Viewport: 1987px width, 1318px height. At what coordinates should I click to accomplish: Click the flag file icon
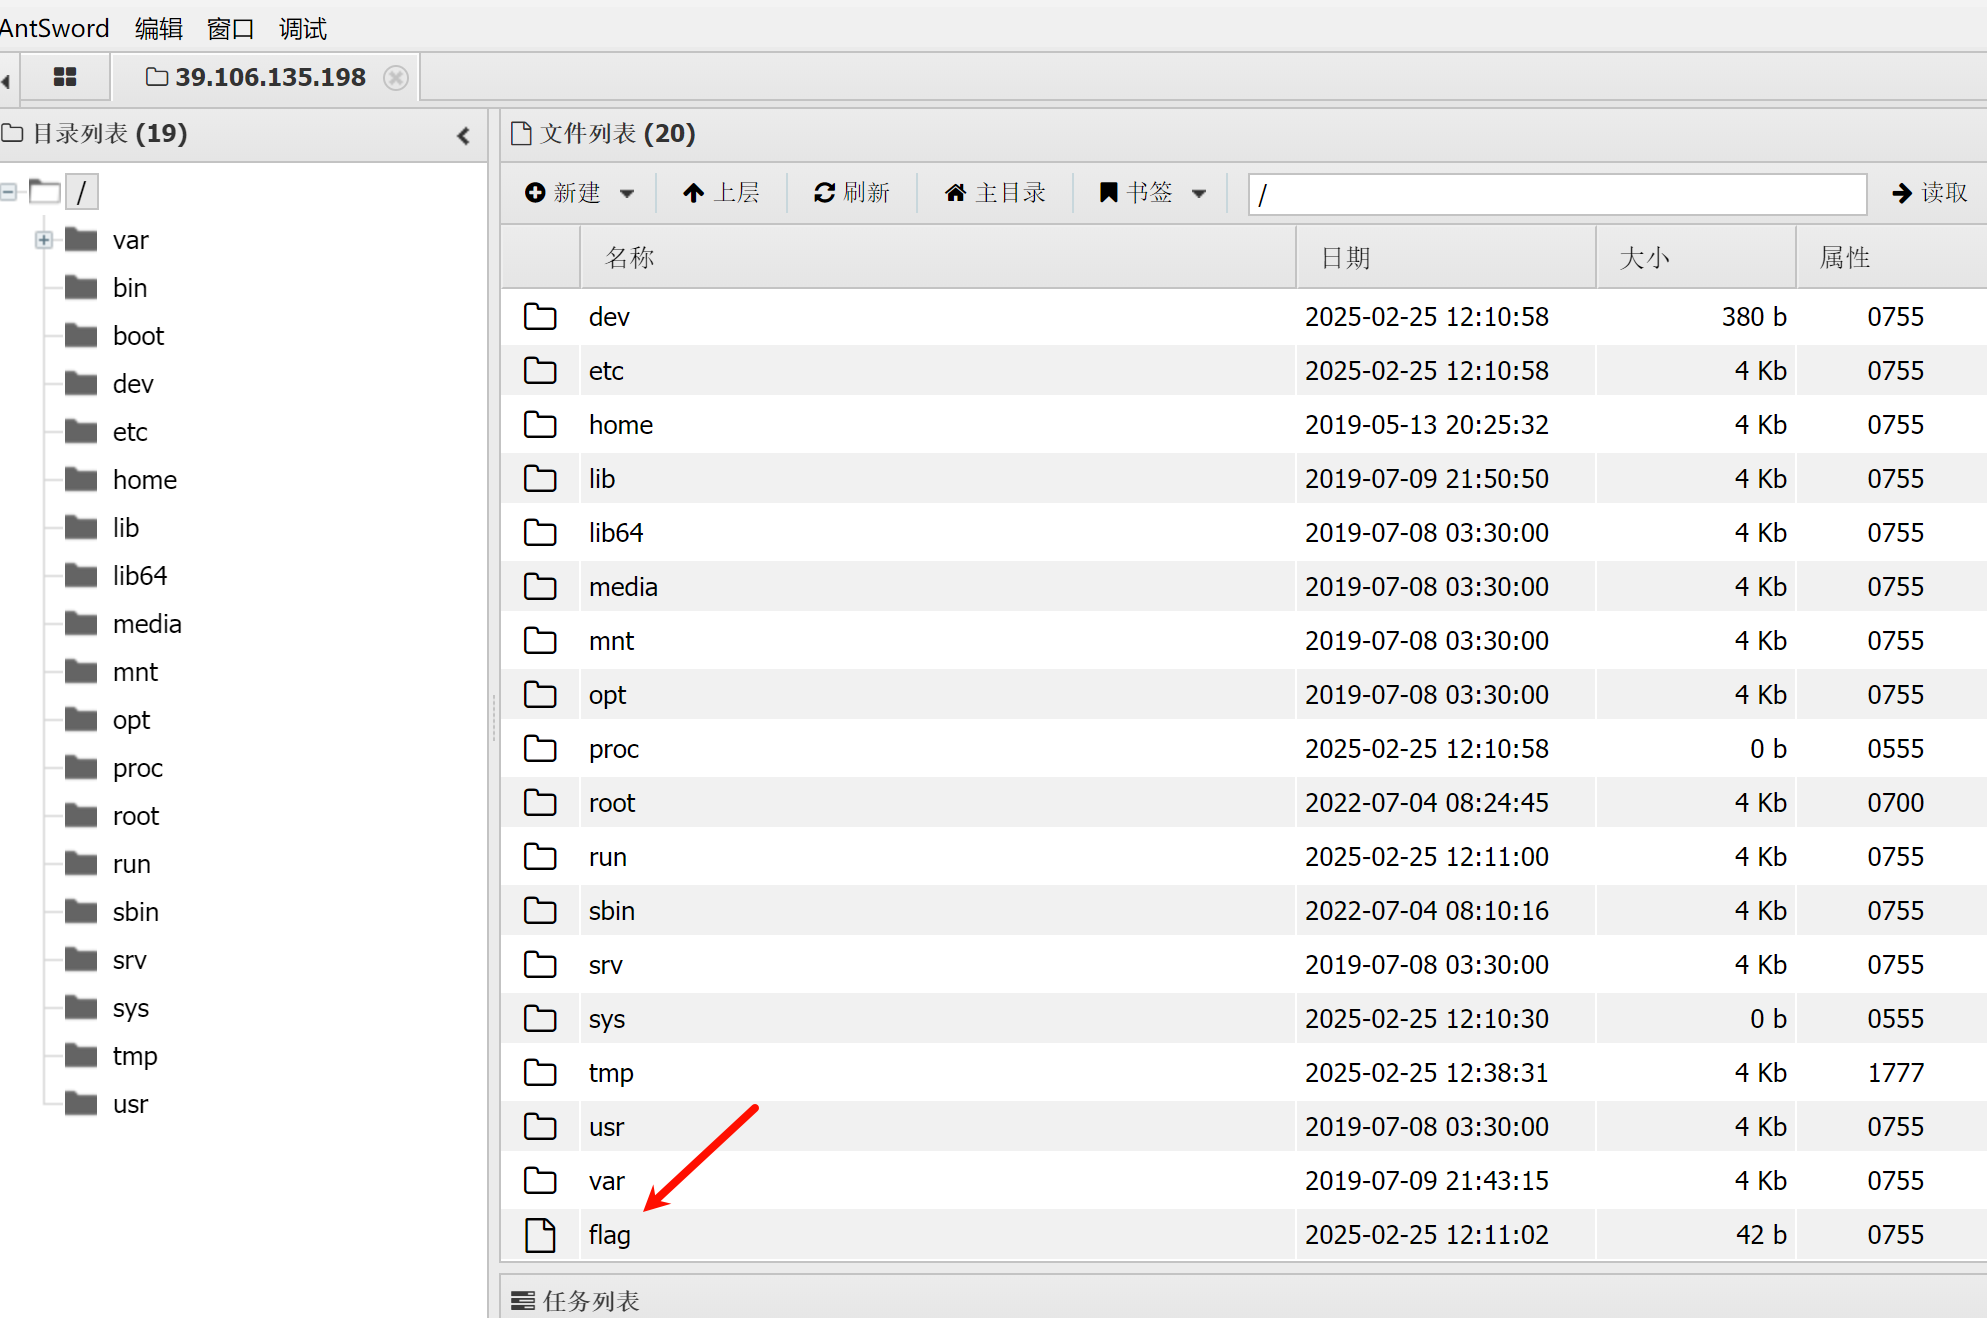click(541, 1235)
